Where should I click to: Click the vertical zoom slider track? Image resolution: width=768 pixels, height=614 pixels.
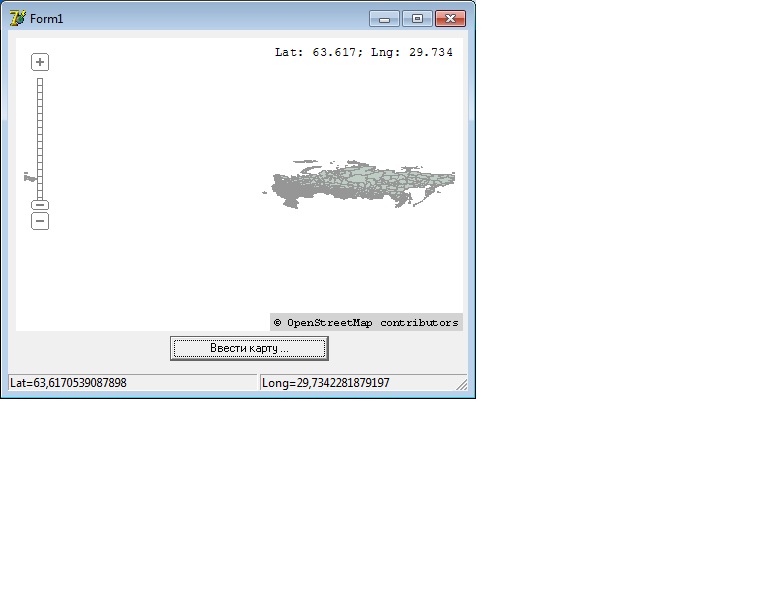tap(40, 139)
